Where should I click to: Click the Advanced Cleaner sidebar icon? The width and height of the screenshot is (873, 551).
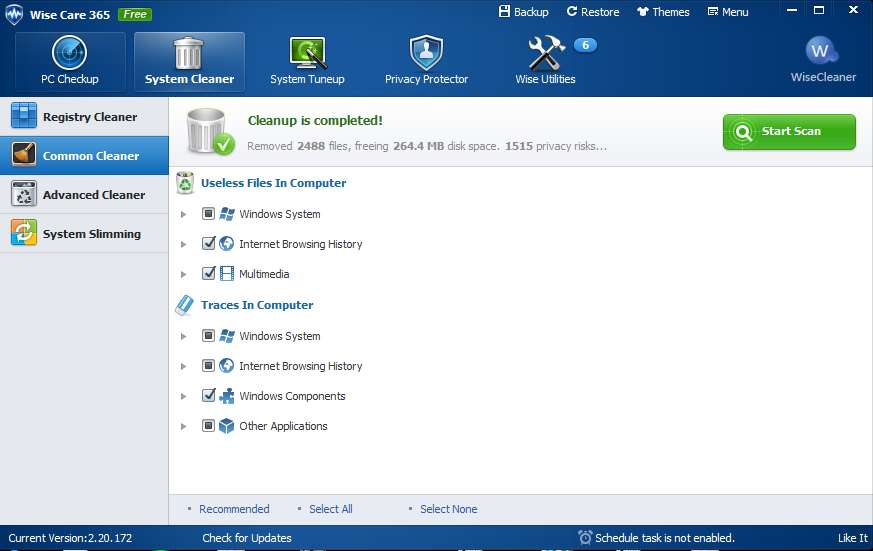(x=24, y=194)
